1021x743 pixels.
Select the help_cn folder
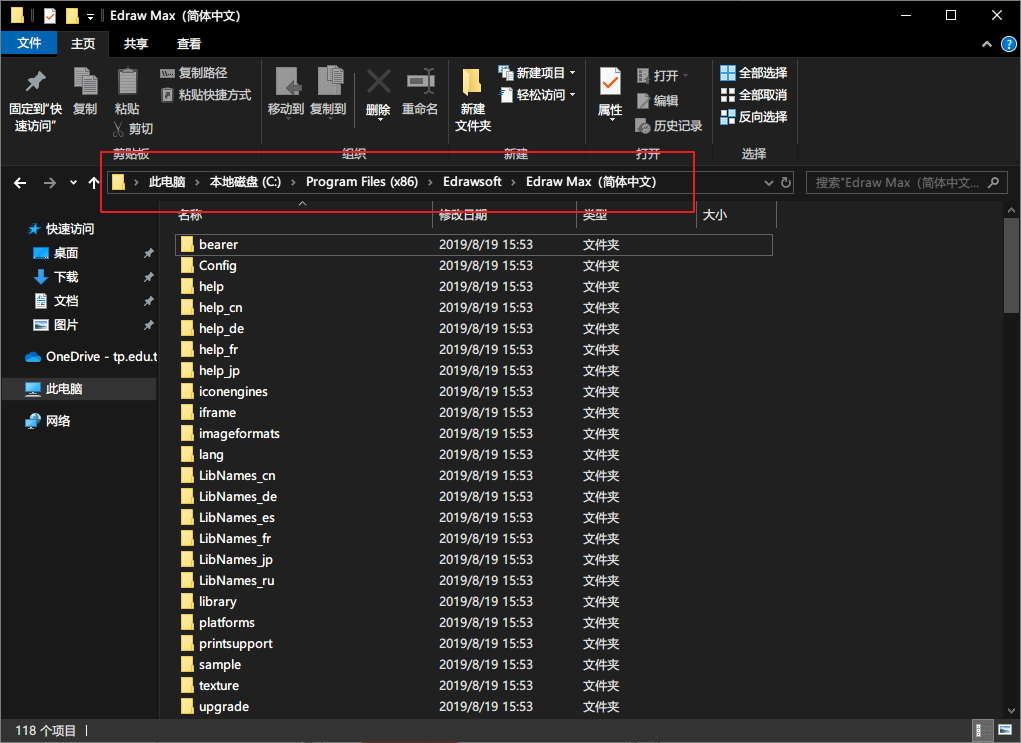(x=473, y=307)
